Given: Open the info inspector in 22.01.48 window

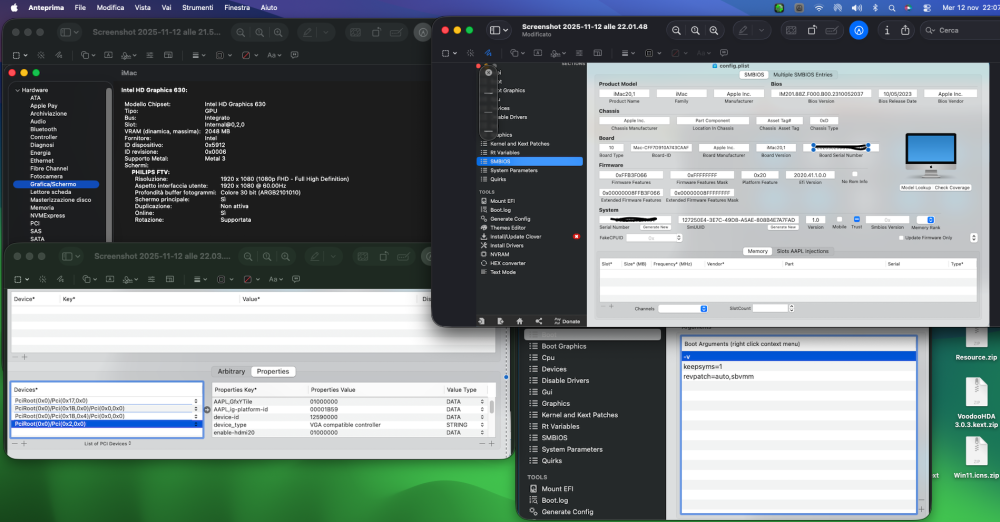Looking at the screenshot, I should [886, 30].
